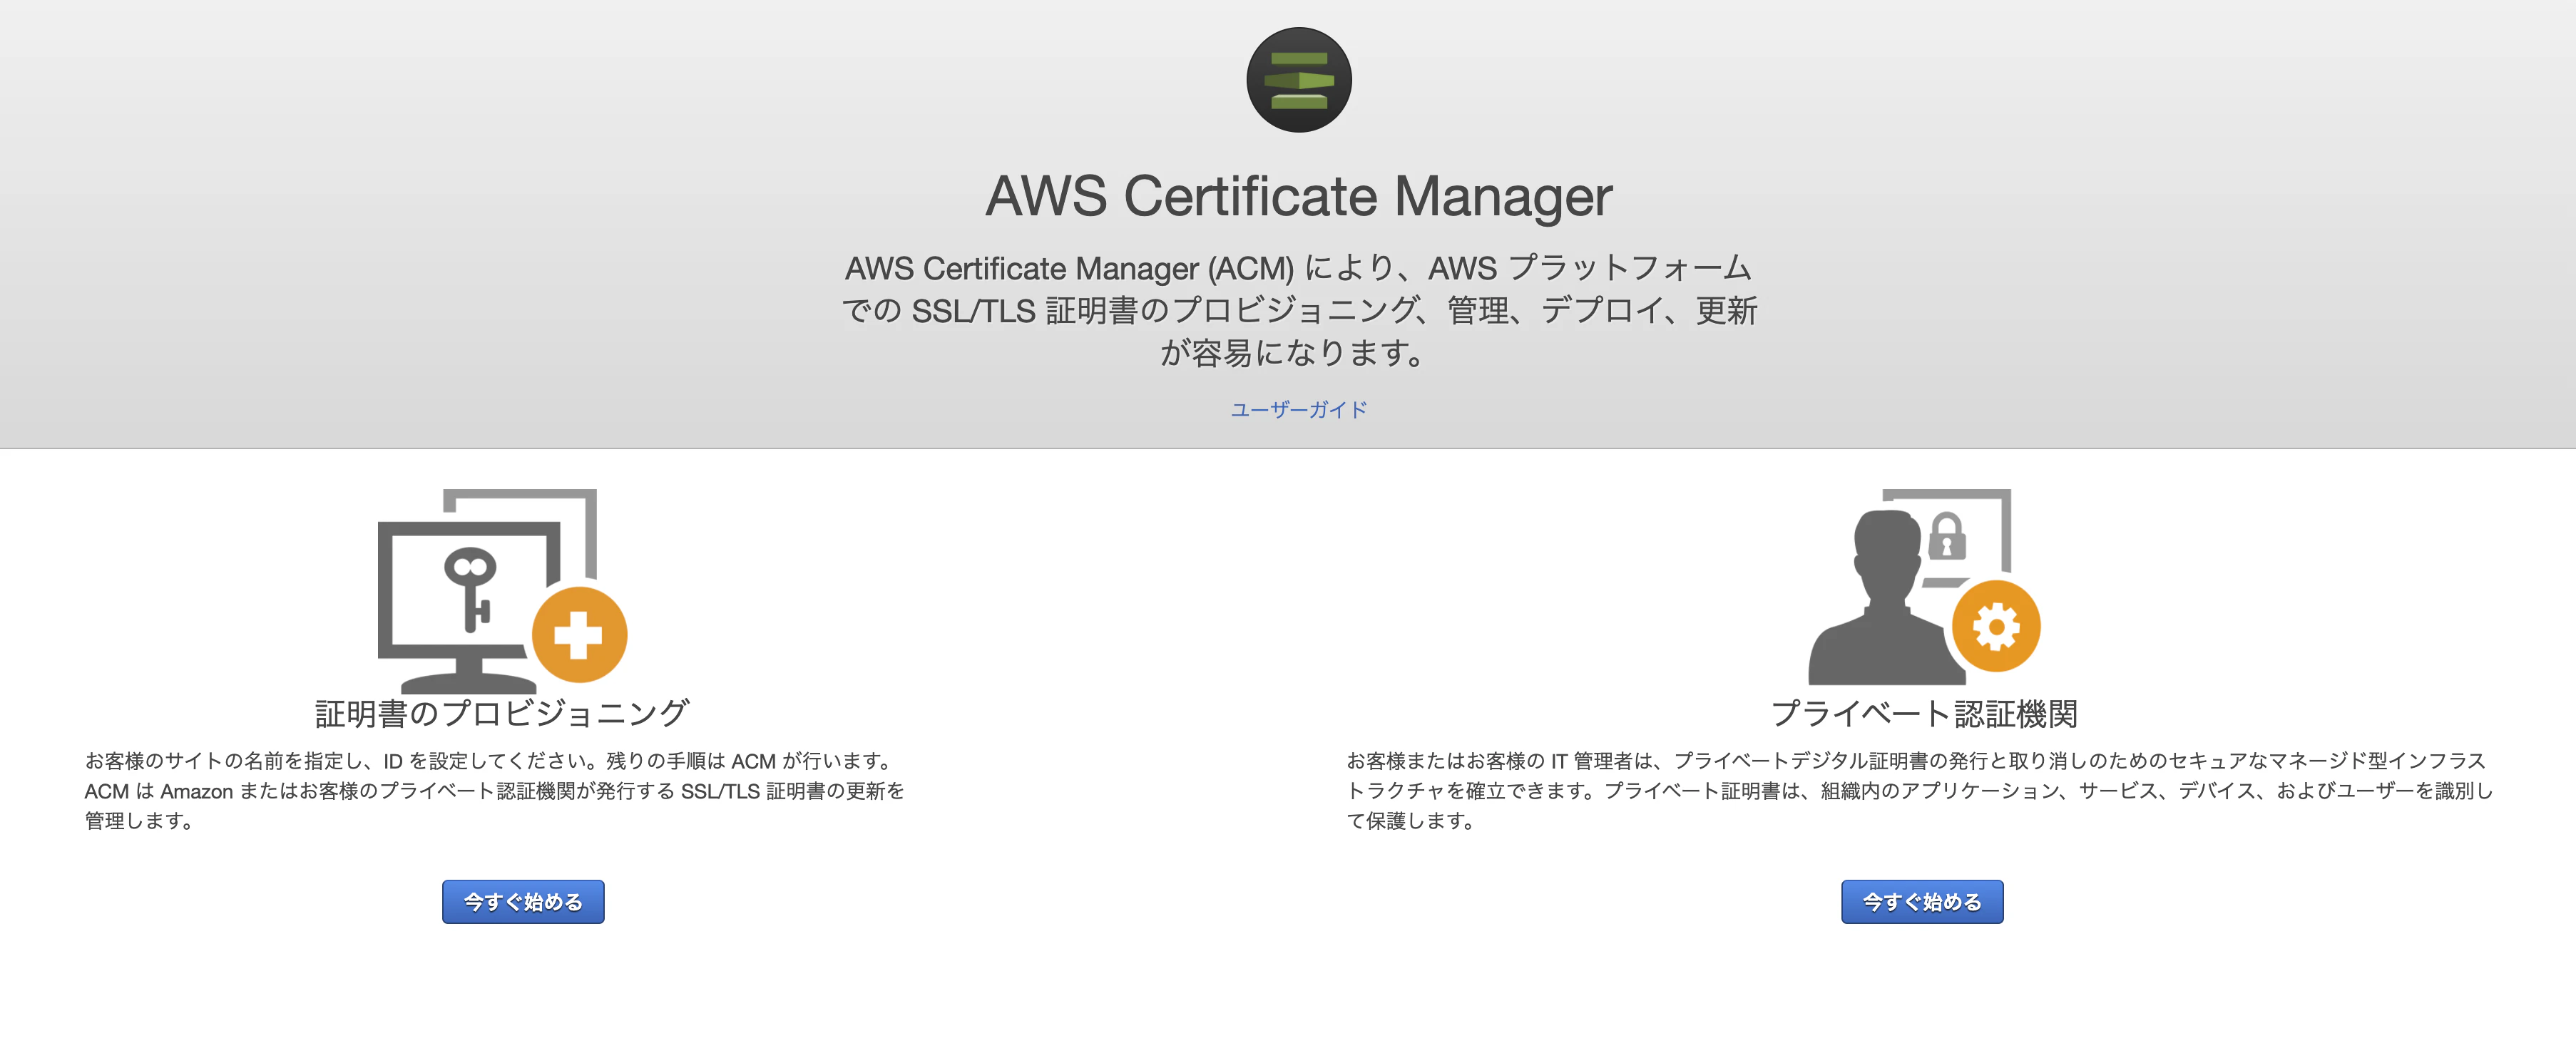The image size is (2576, 1058).
Task: Click the AWS Certificate Manager page title
Action: click(x=1298, y=196)
